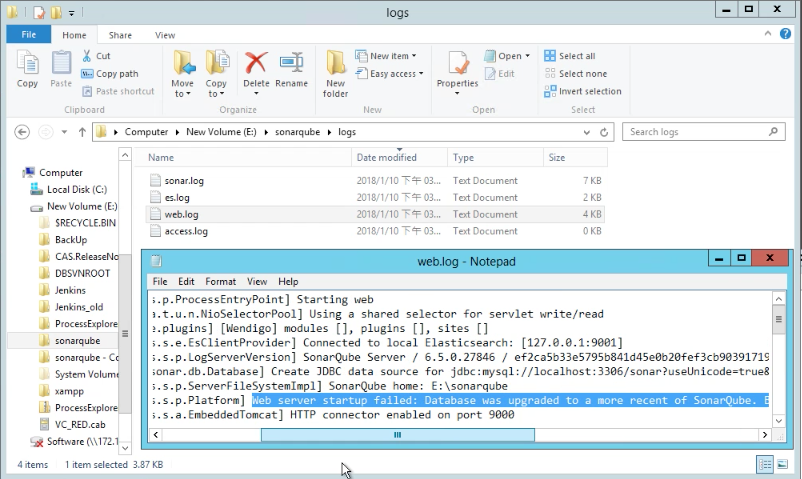The width and height of the screenshot is (802, 479).
Task: Click the Paste clipboard icon
Action: (61, 62)
